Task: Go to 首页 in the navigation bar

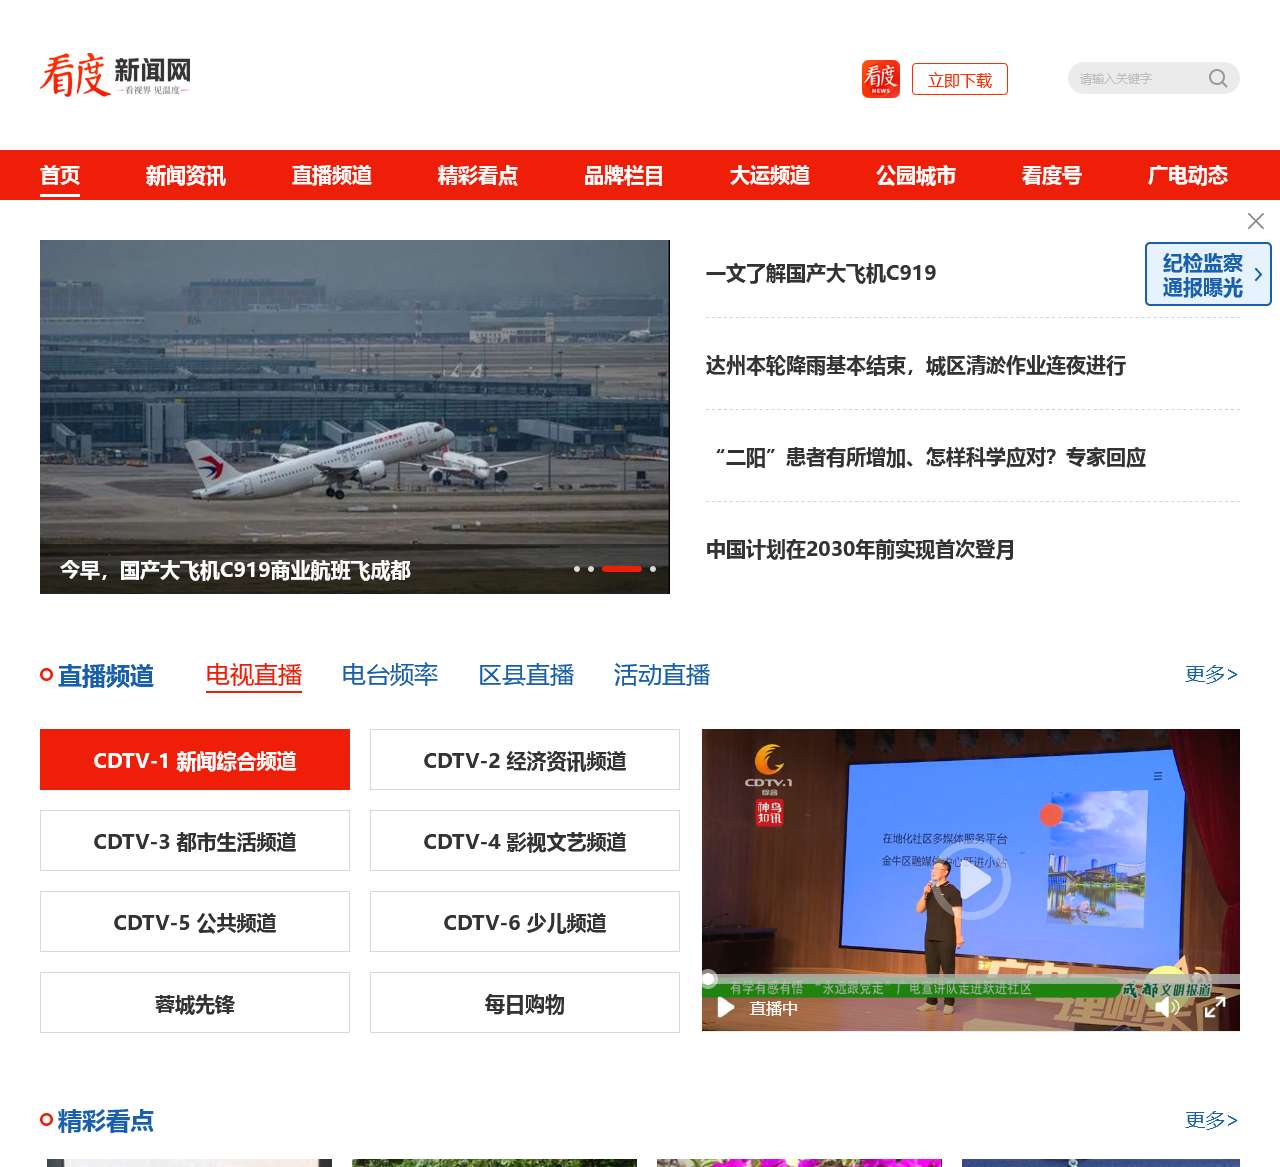Action: (60, 176)
